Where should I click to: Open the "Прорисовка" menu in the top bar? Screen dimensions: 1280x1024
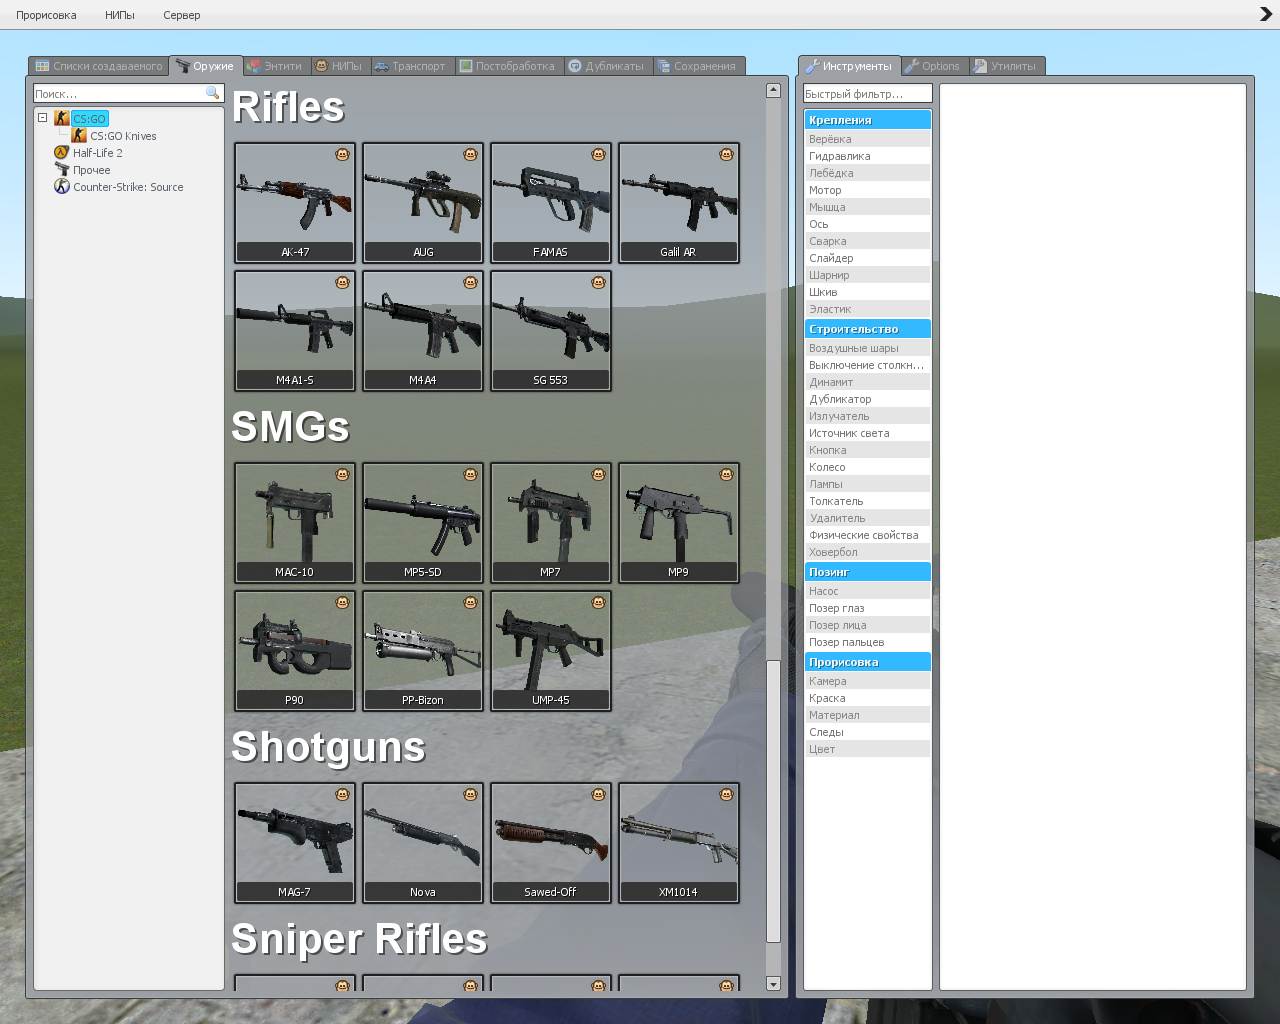pos(46,15)
